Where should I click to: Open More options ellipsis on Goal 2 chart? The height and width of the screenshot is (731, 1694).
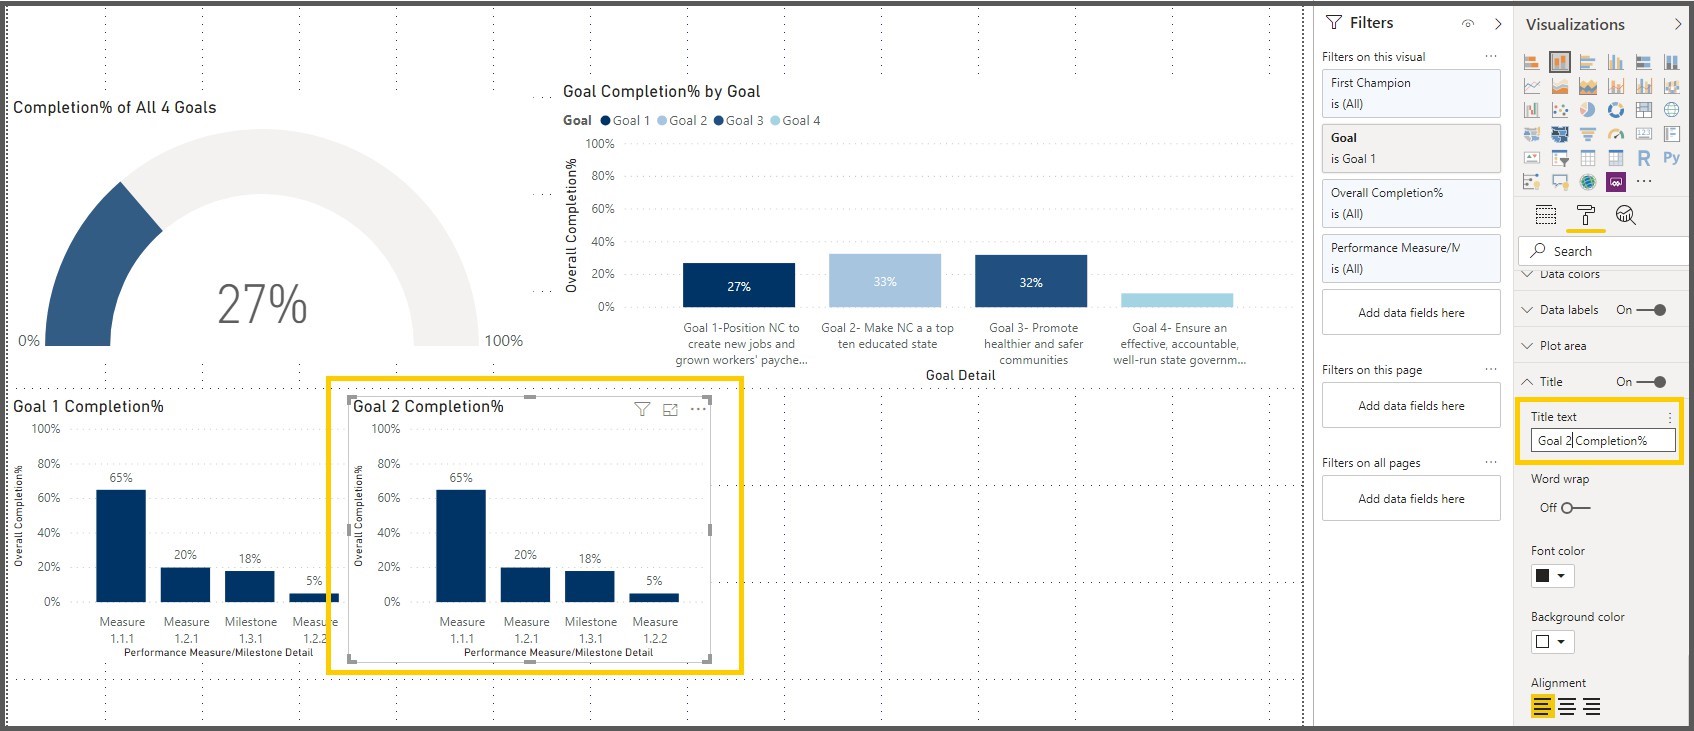point(698,409)
